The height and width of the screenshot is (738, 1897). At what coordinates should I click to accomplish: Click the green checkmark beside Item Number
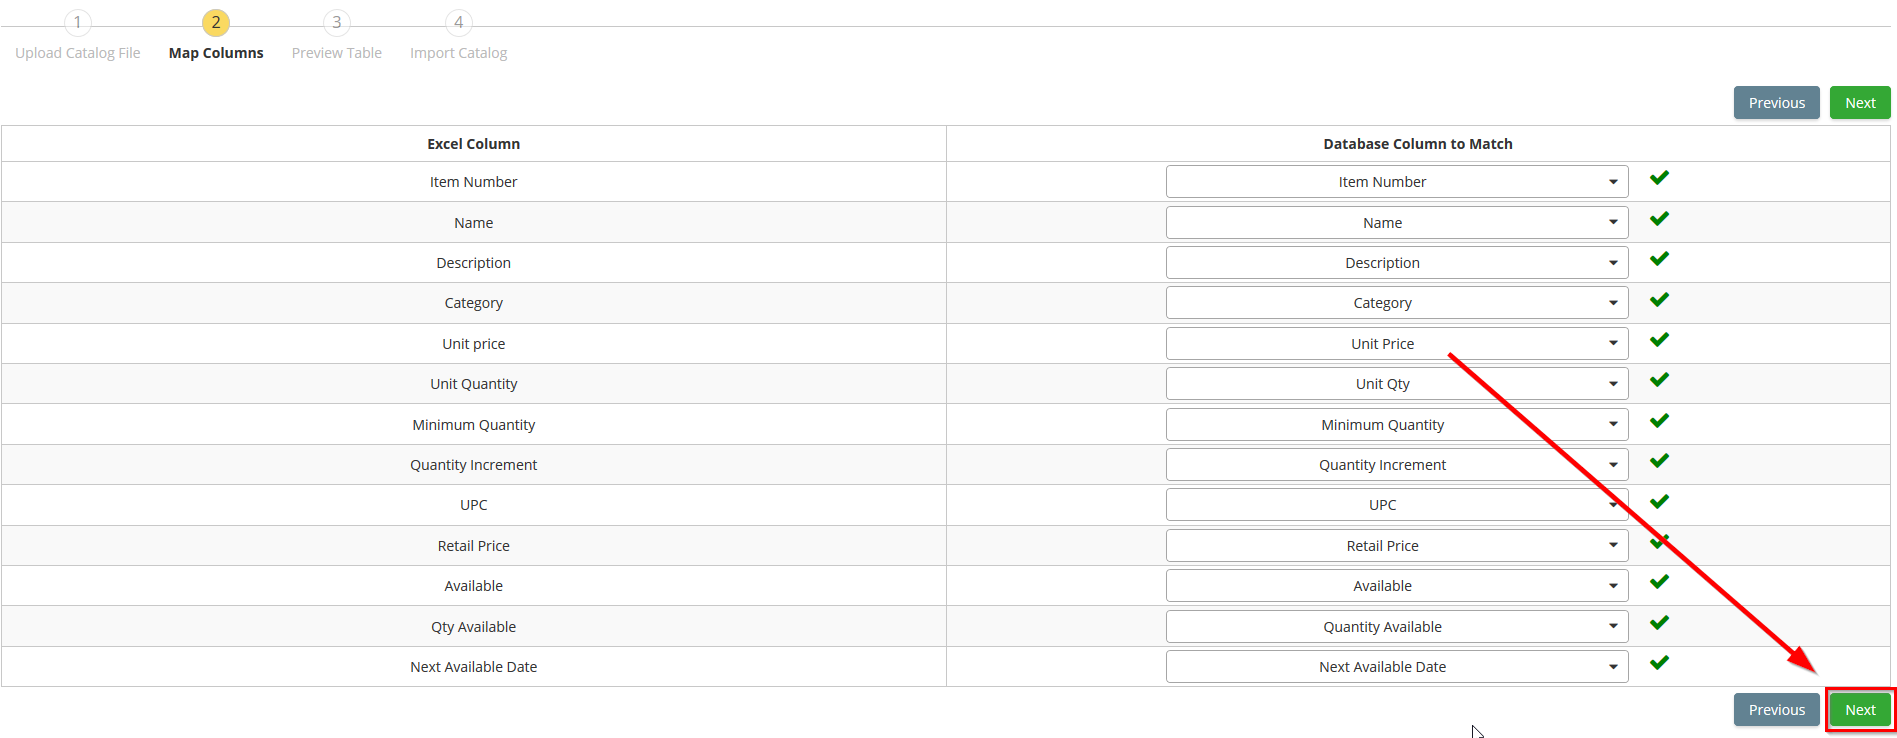coord(1659,178)
